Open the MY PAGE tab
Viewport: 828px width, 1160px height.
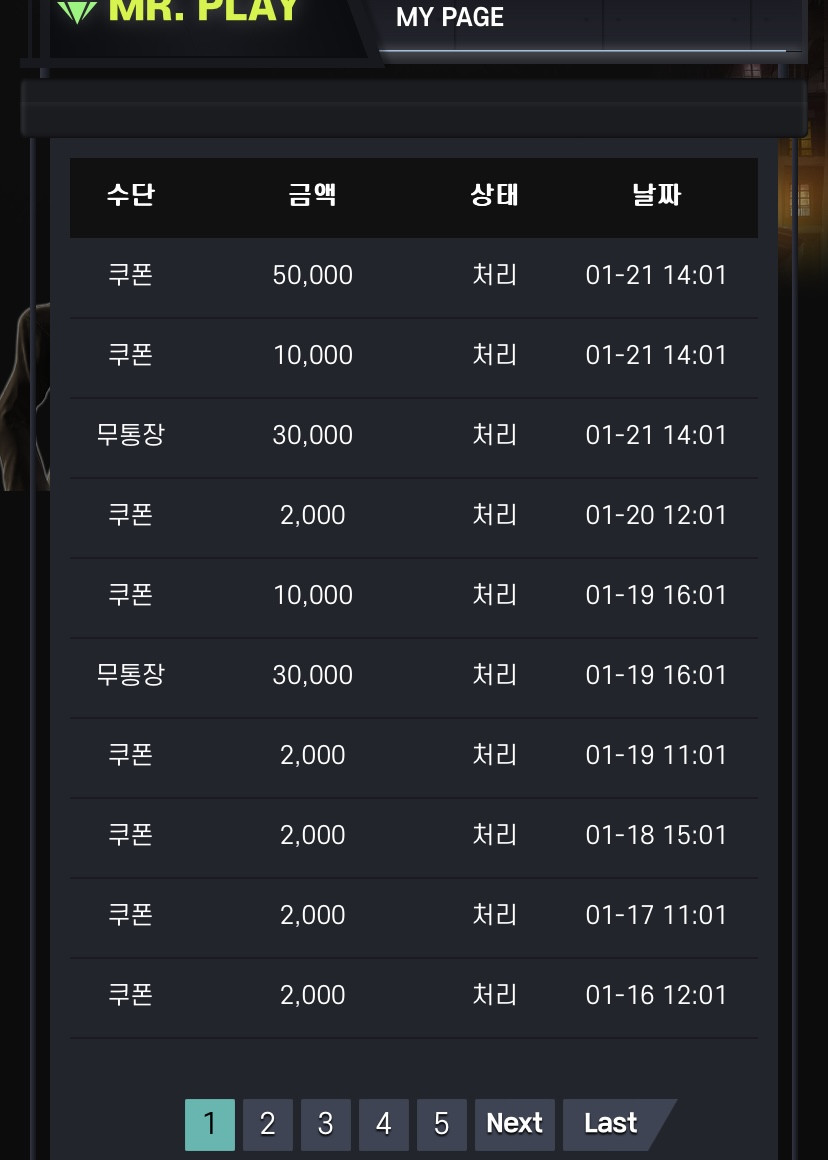point(450,17)
